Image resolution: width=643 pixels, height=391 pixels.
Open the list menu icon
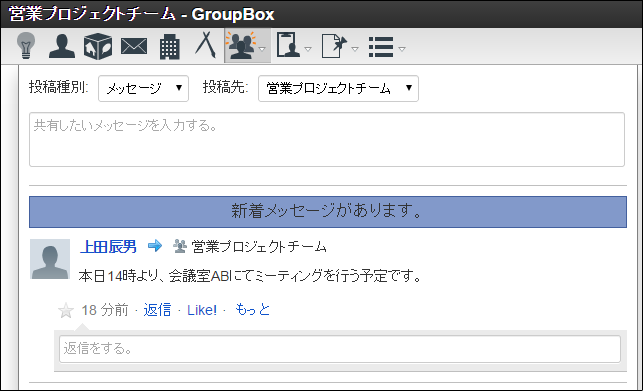(381, 47)
